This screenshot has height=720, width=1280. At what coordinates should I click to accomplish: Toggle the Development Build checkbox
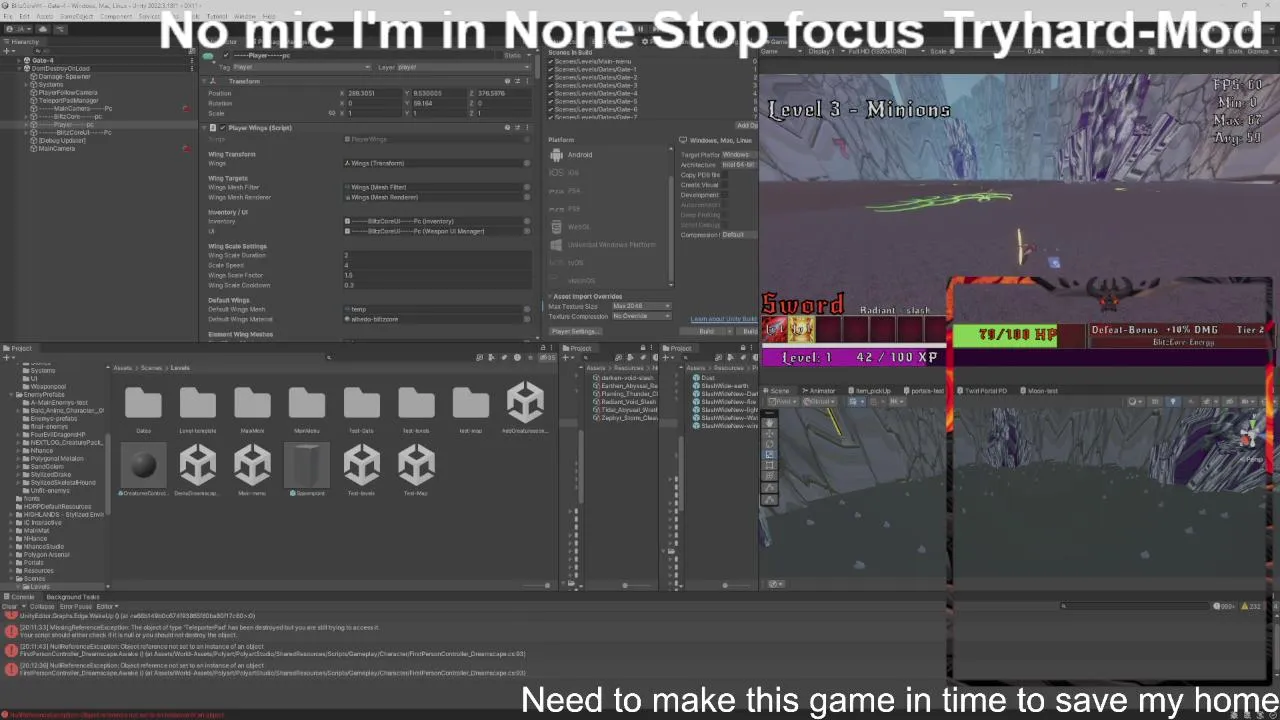click(x=725, y=195)
